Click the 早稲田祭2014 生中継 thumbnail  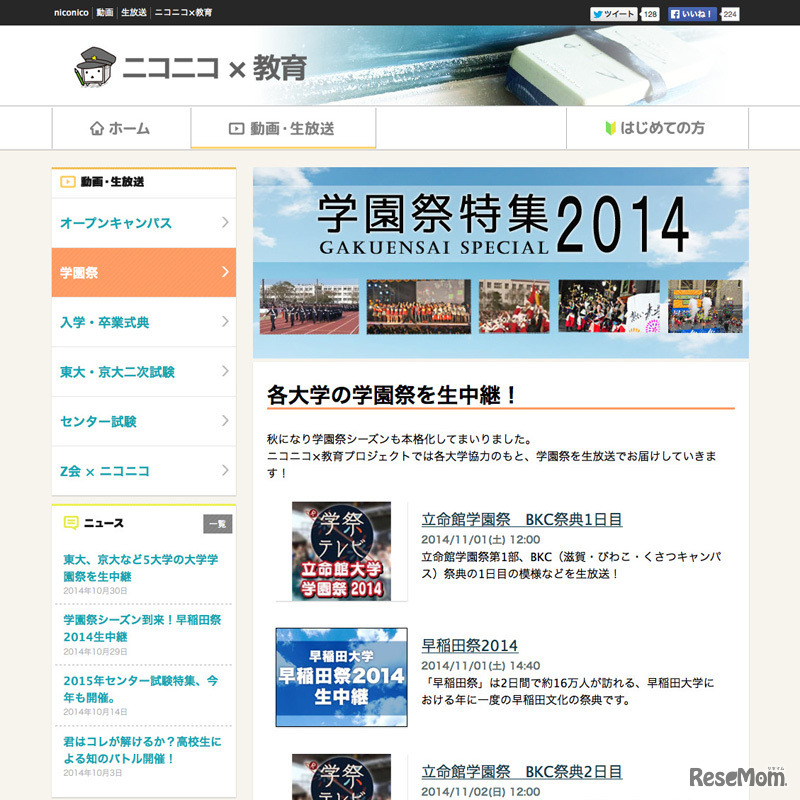340,675
